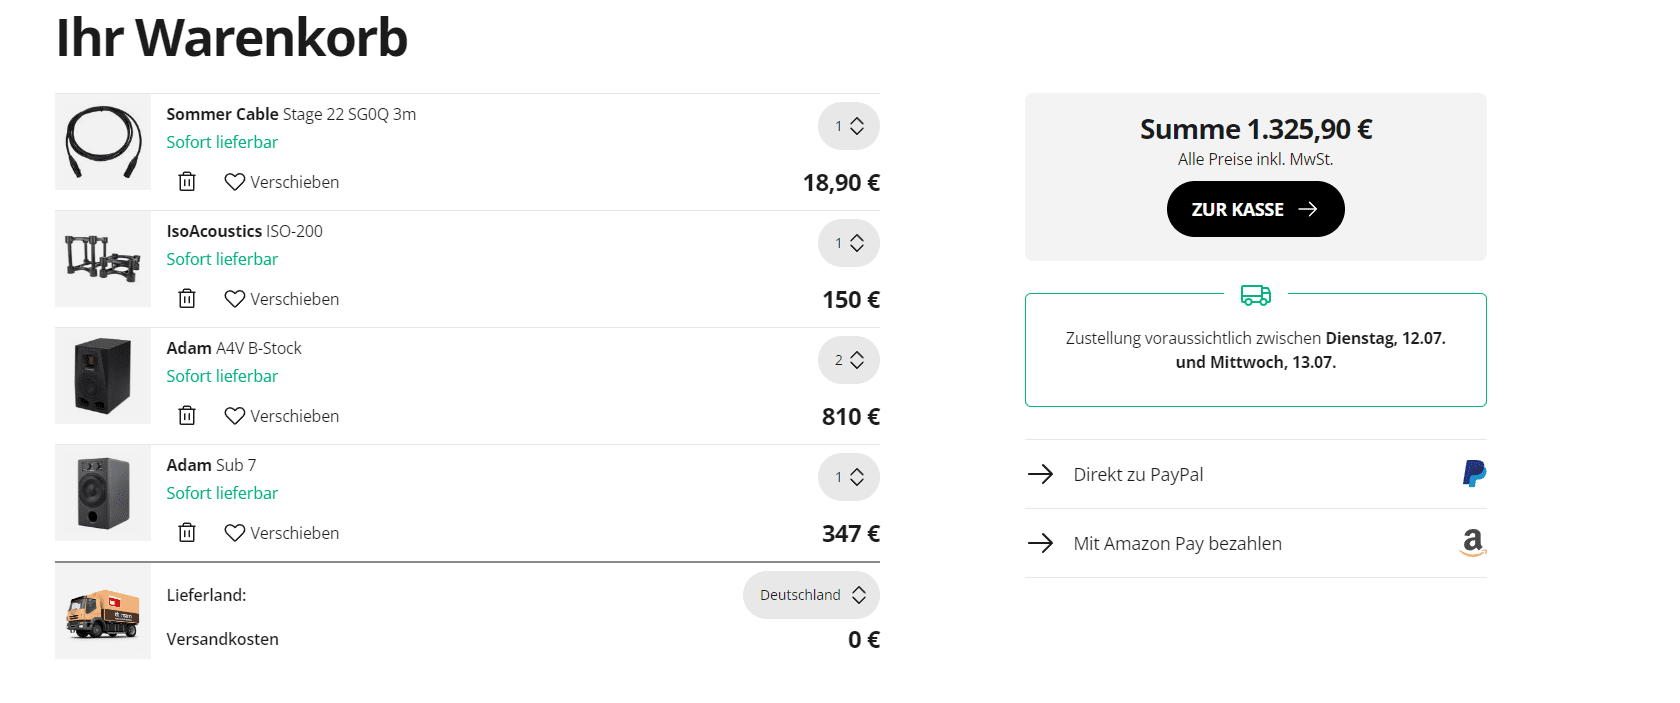Proceed with the Zur Kasse button
Viewport: 1680px width, 703px height.
coord(1255,209)
